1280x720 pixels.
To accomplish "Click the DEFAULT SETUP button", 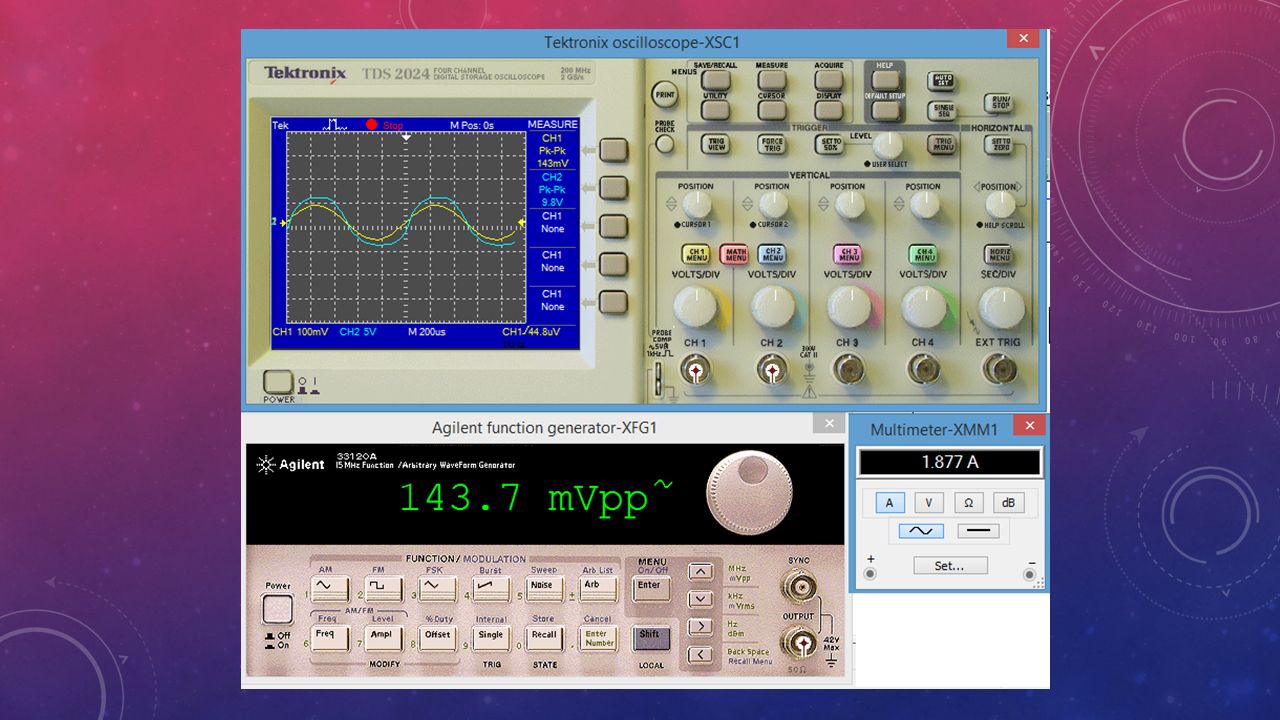I will pos(884,110).
